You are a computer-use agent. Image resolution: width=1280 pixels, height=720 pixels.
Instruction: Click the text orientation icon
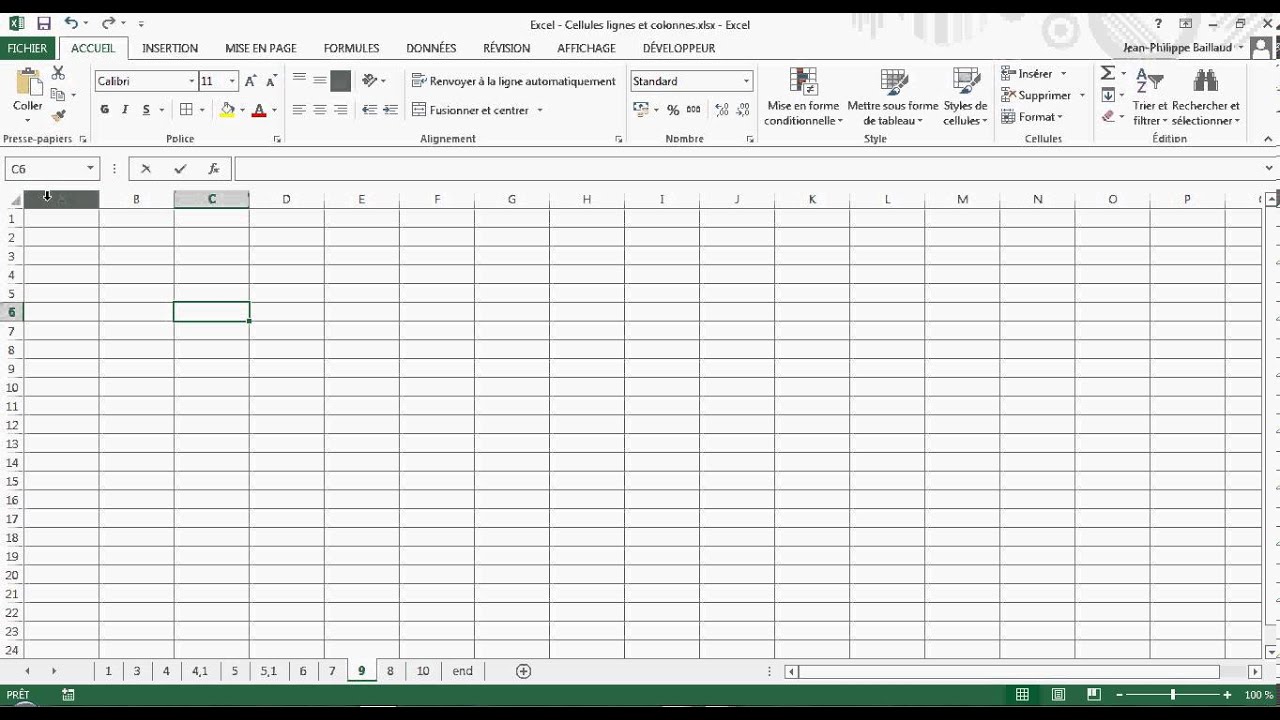pyautogui.click(x=370, y=81)
